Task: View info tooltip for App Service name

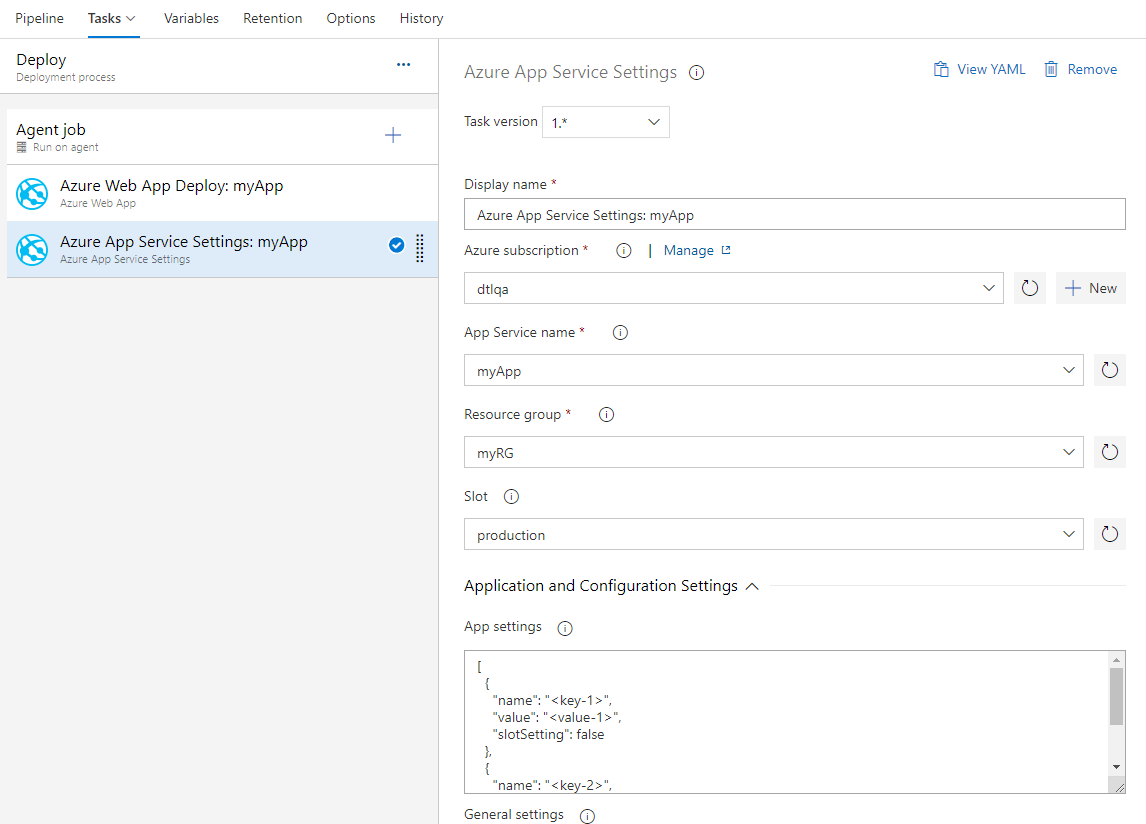Action: (619, 332)
